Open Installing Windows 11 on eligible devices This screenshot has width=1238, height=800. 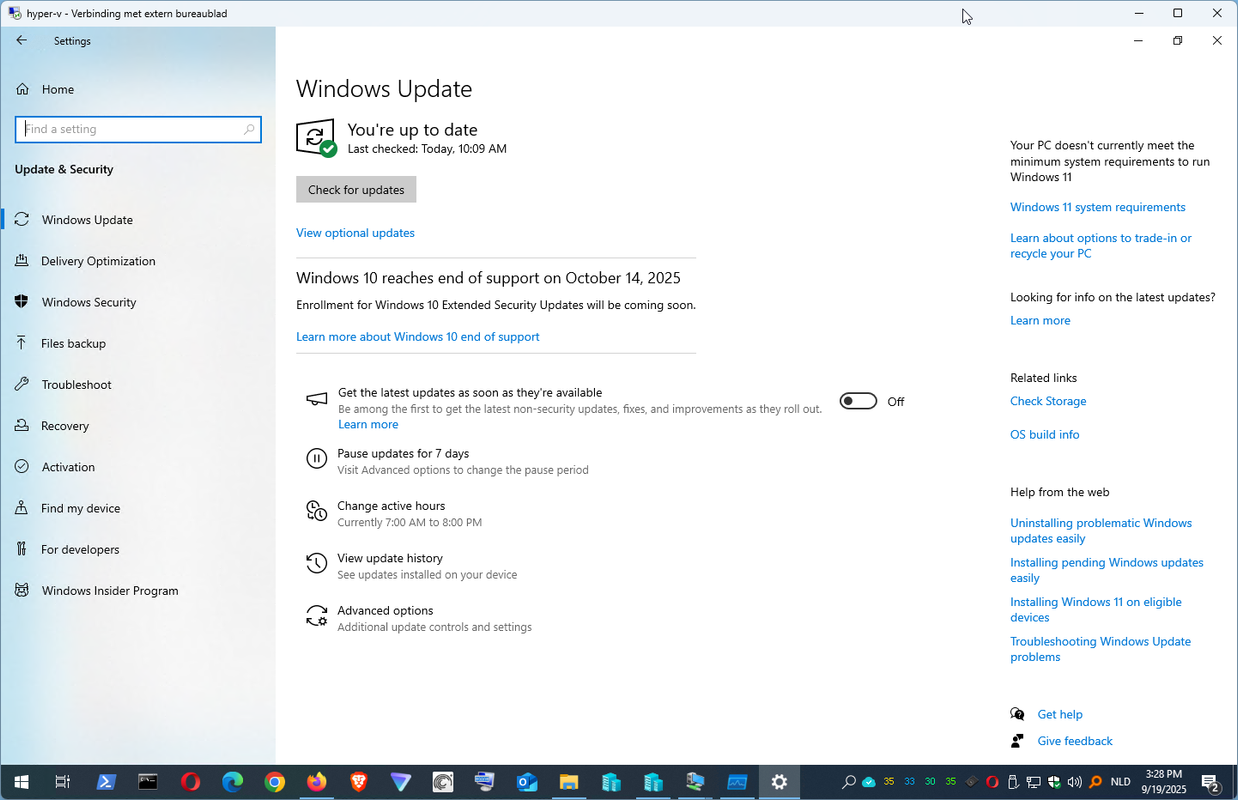click(1096, 610)
